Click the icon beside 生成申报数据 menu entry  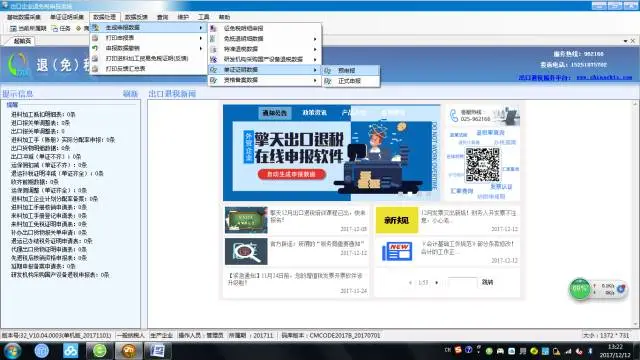95,27
